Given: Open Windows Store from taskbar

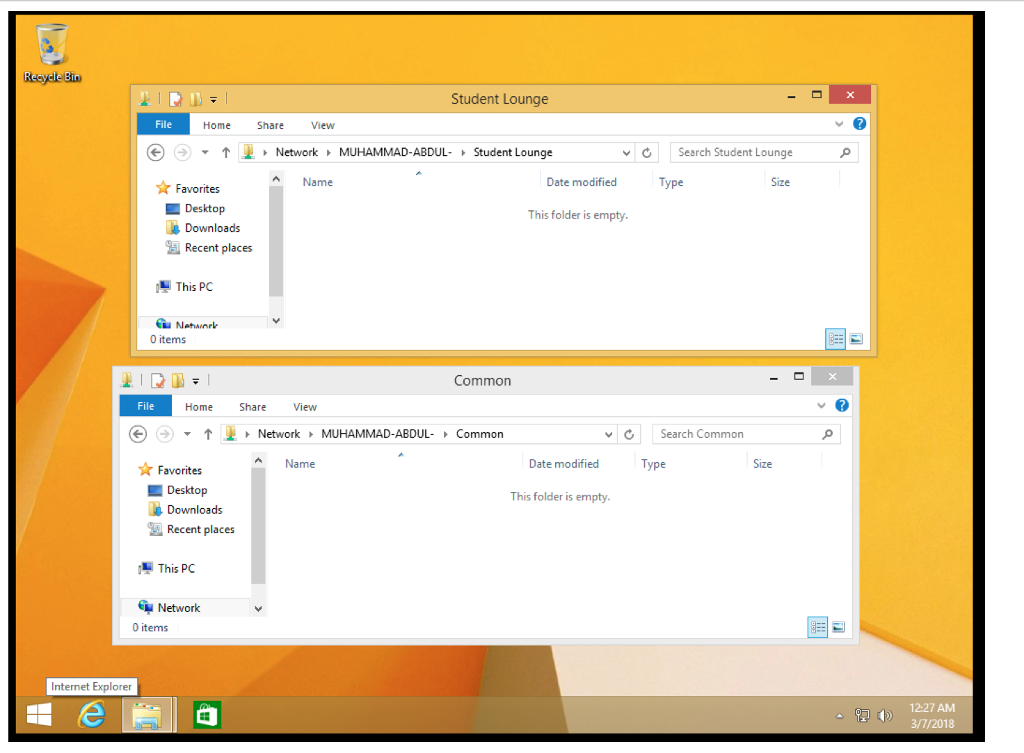Looking at the screenshot, I should point(206,714).
